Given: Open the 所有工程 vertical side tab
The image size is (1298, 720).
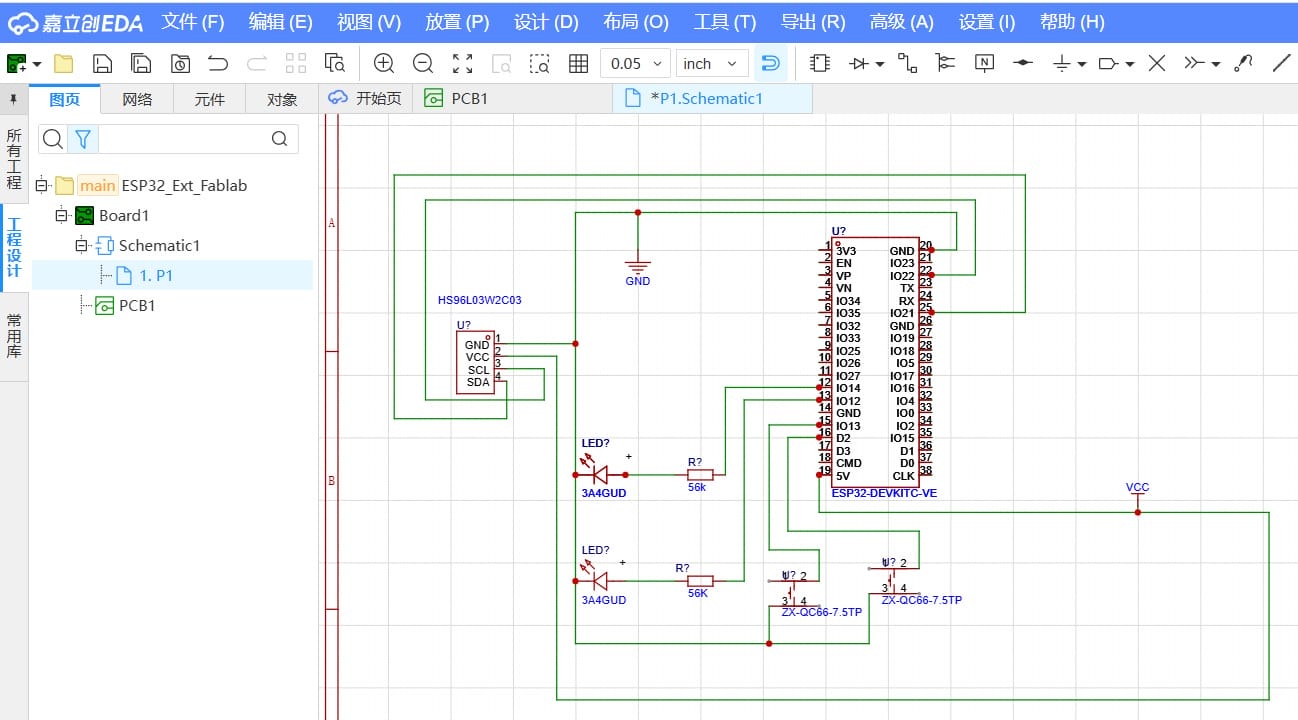Looking at the screenshot, I should tap(14, 159).
